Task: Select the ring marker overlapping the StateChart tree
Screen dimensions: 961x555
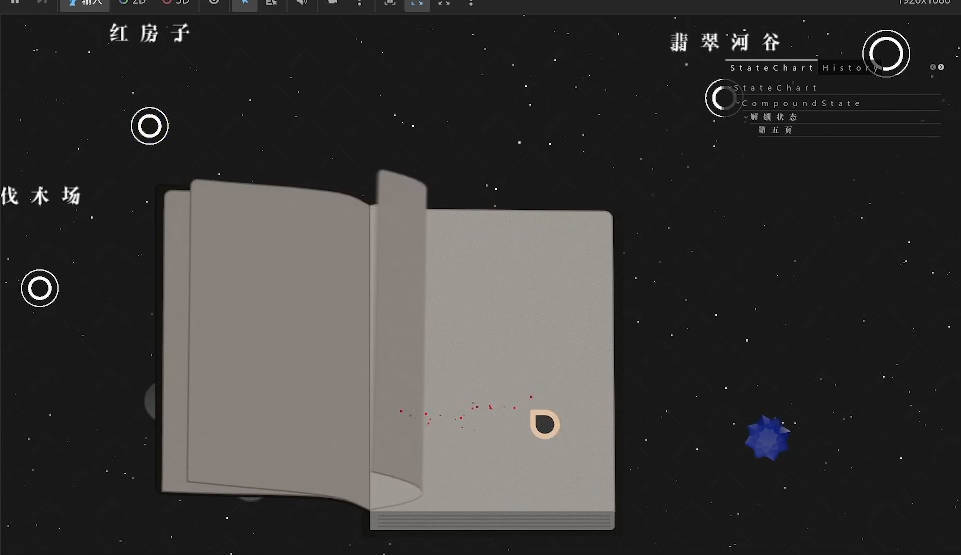Action: tap(724, 98)
